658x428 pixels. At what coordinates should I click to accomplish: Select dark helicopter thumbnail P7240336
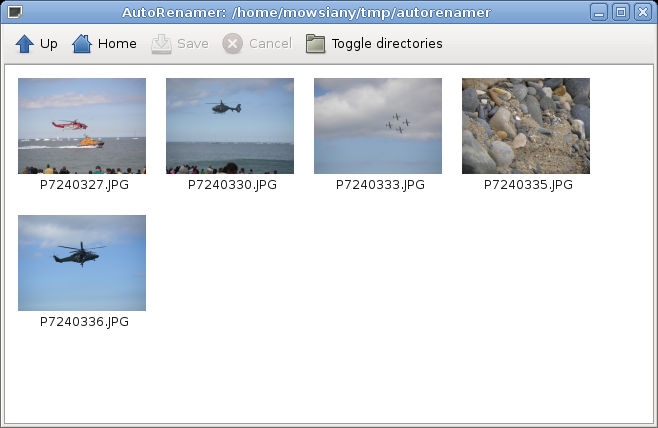tap(82, 263)
